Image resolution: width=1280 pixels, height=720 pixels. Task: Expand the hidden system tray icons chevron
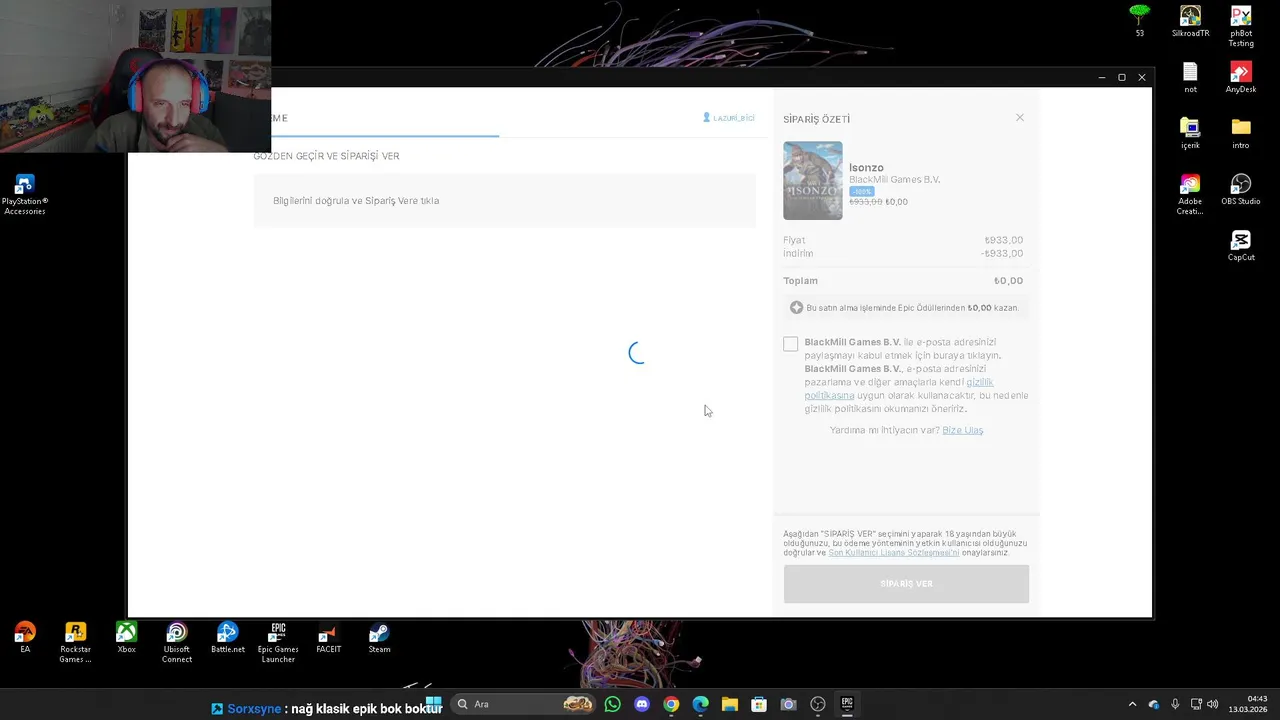[x=1132, y=704]
